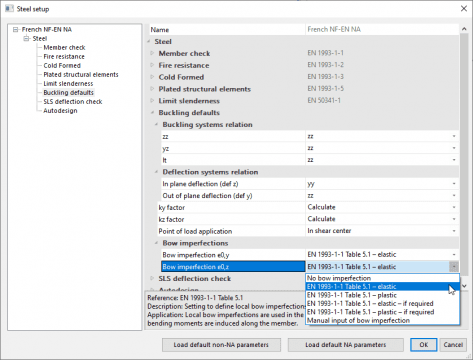The width and height of the screenshot is (473, 360).
Task: Open the yz buckling system dropdown
Action: click(x=454, y=148)
